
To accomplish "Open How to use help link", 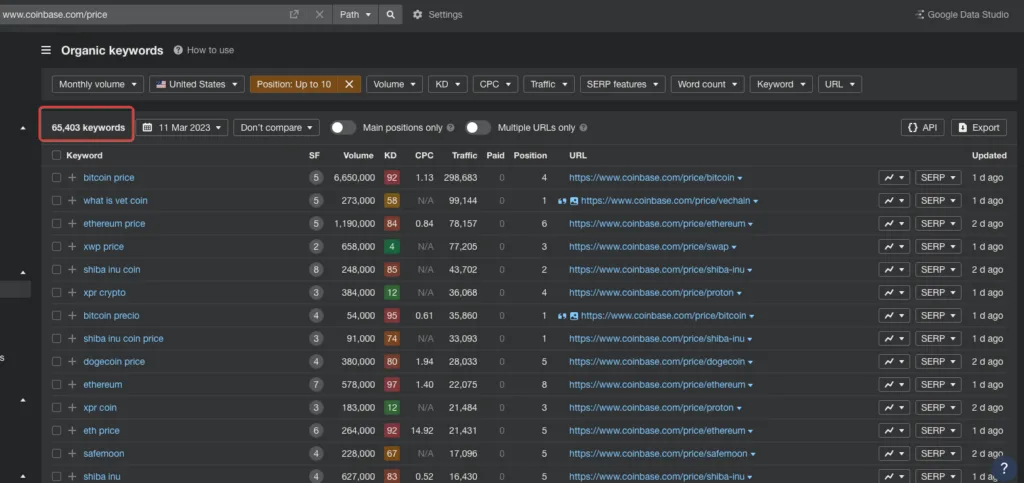I will tap(204, 50).
